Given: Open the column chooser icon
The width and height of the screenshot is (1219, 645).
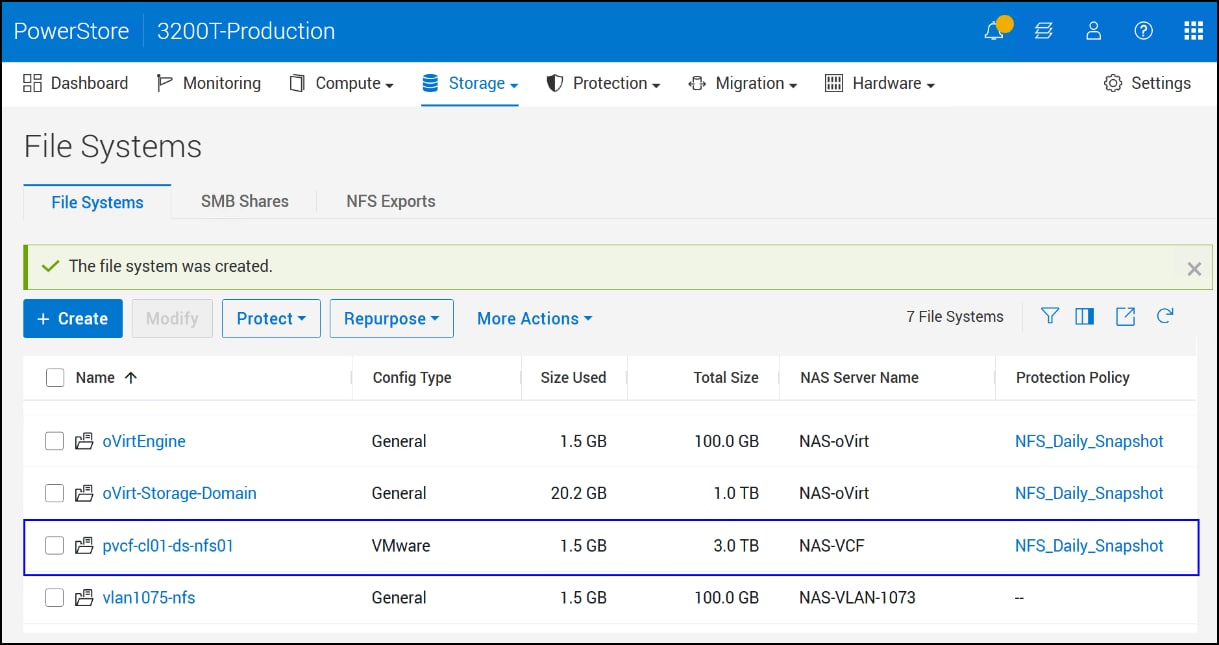Looking at the screenshot, I should pos(1085,316).
